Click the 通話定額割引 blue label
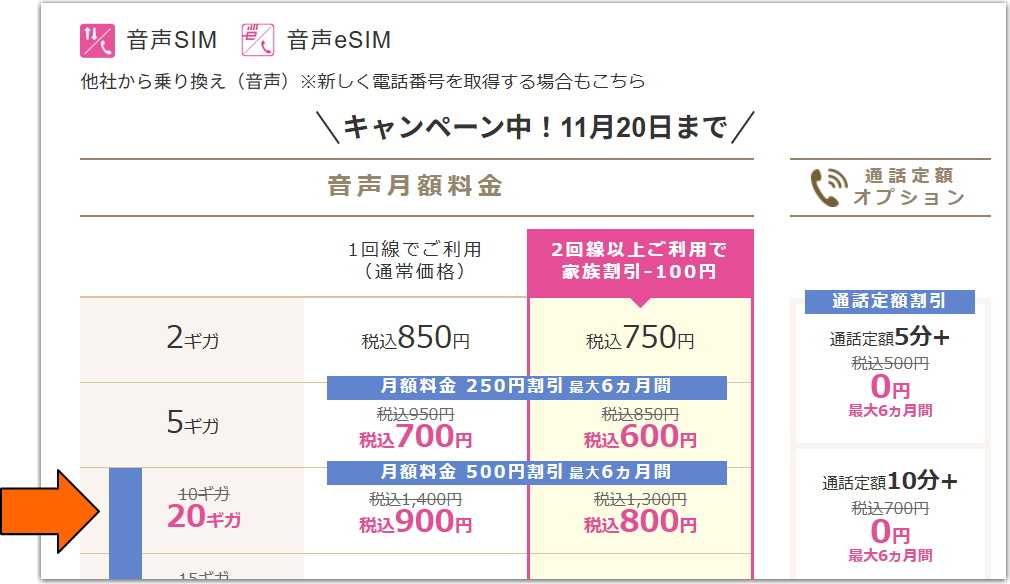 [890, 301]
